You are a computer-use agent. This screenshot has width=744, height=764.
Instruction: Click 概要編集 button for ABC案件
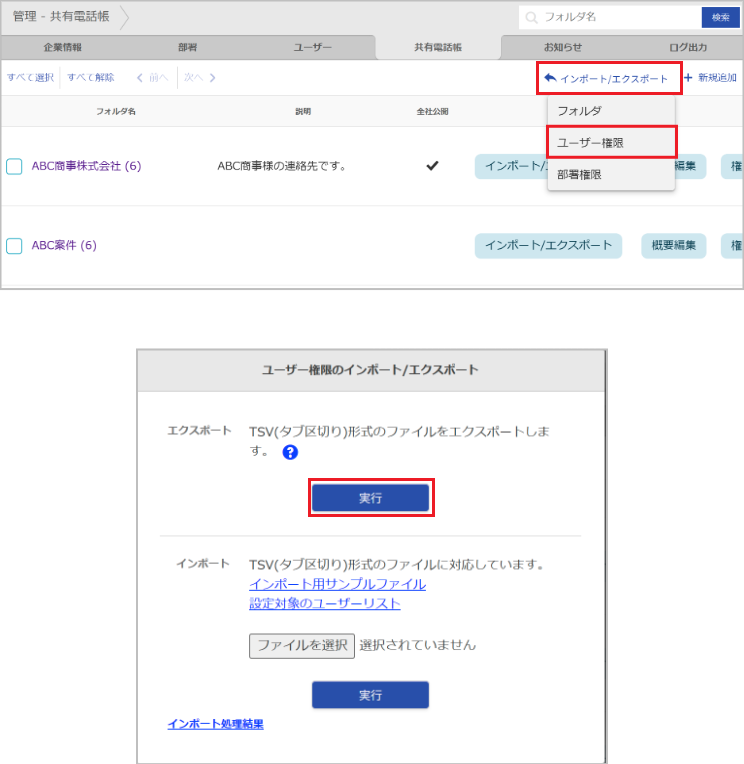pyautogui.click(x=673, y=246)
